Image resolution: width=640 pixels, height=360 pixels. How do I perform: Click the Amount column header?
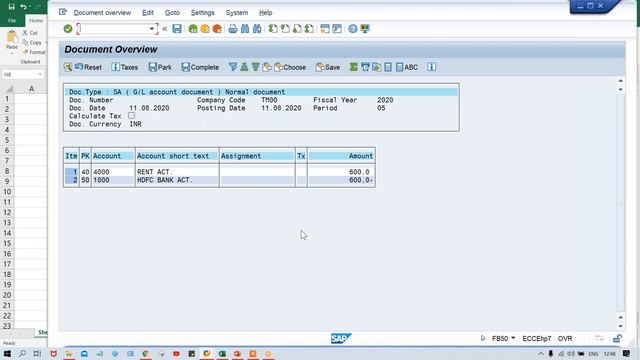[x=341, y=156]
